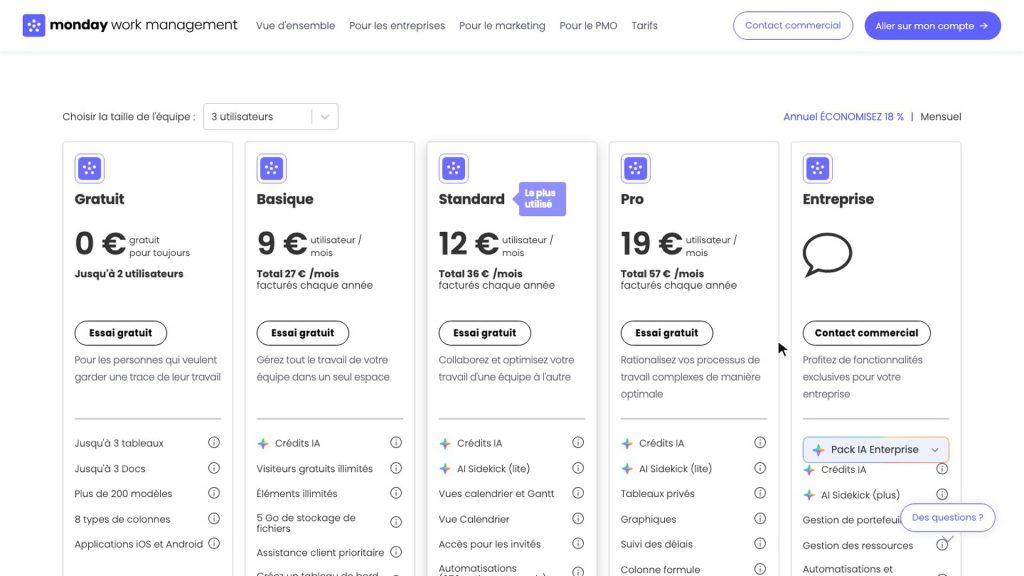Click the Gratuit plan product icon

89,168
